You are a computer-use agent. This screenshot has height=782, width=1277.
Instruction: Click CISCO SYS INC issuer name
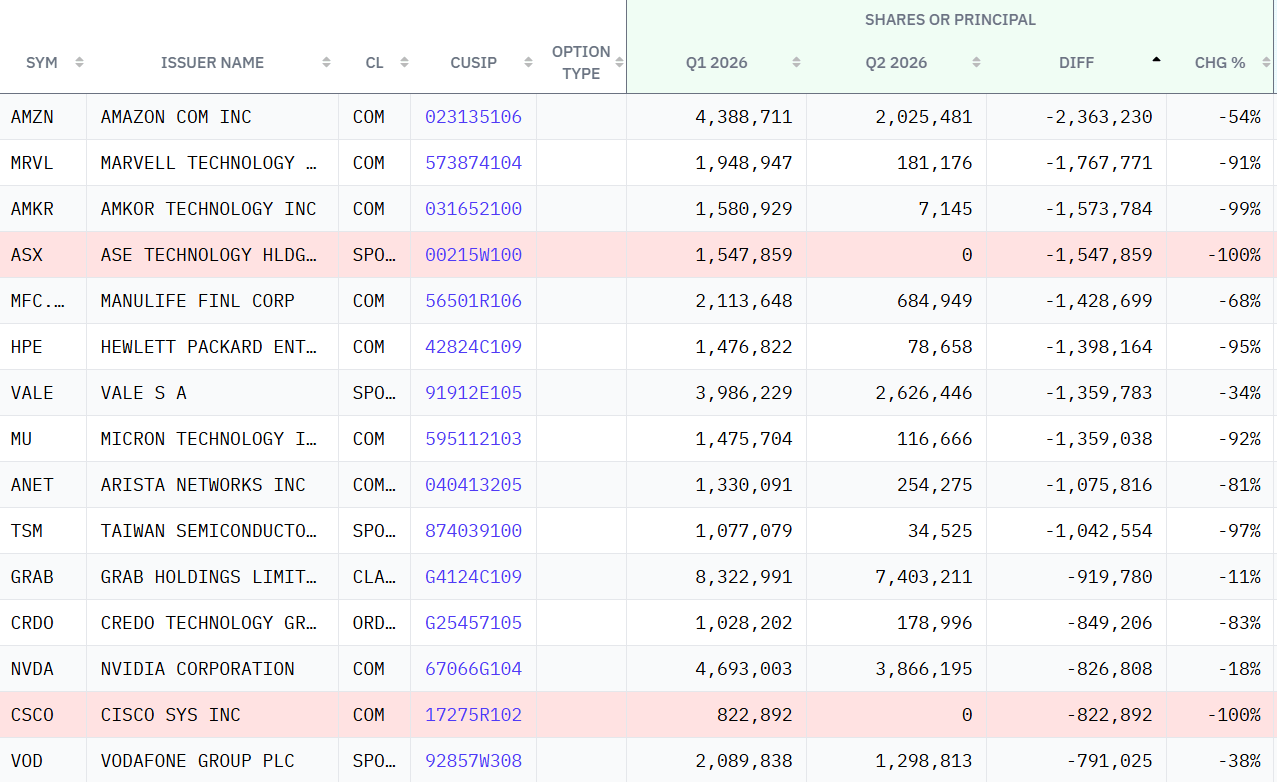[171, 715]
